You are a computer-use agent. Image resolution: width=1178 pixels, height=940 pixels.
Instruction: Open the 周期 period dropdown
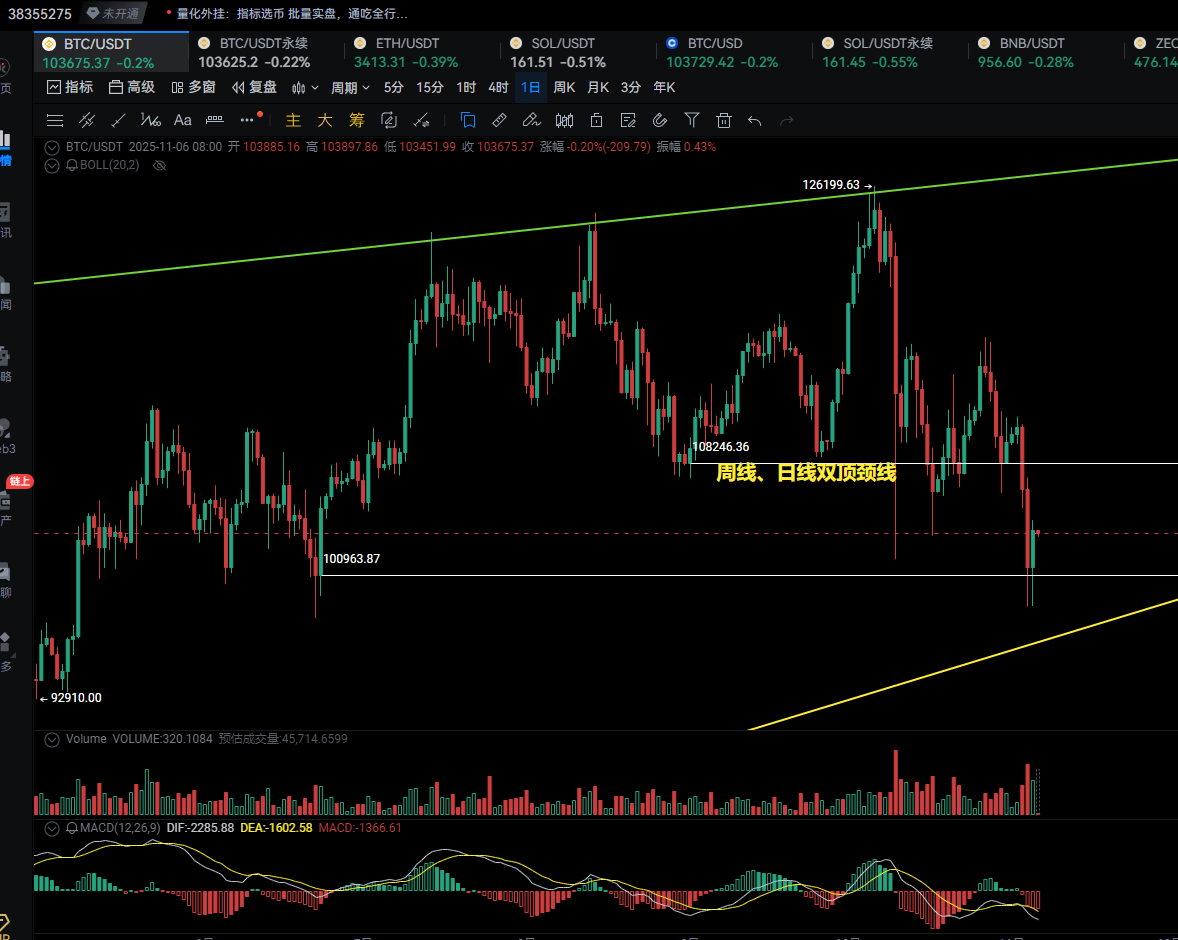pos(350,88)
